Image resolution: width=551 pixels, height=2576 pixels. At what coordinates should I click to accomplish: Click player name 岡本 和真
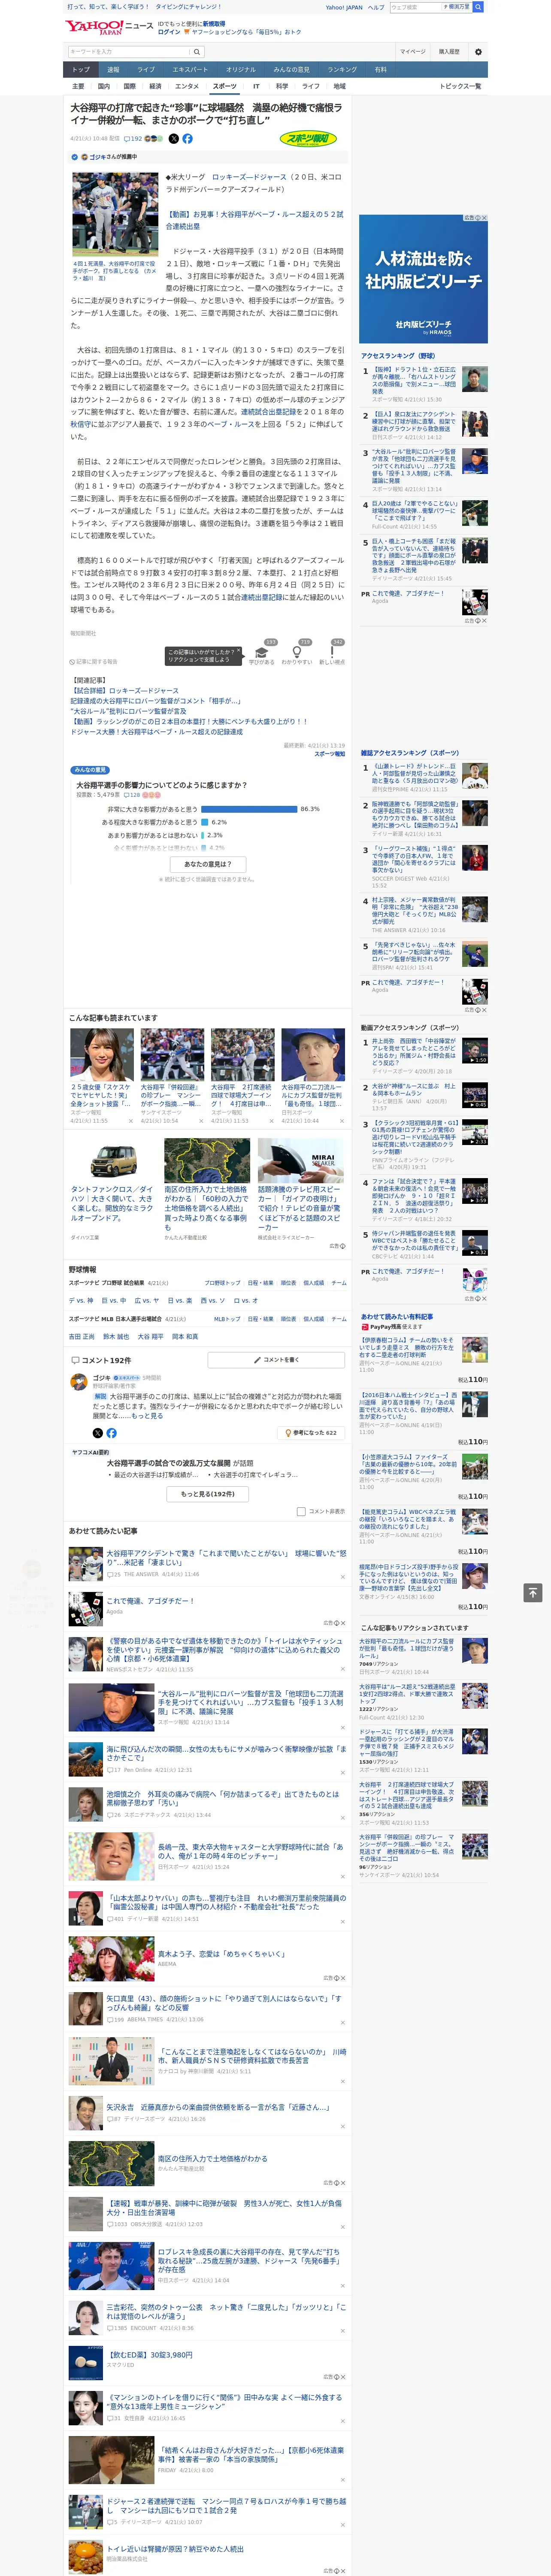tap(185, 1337)
